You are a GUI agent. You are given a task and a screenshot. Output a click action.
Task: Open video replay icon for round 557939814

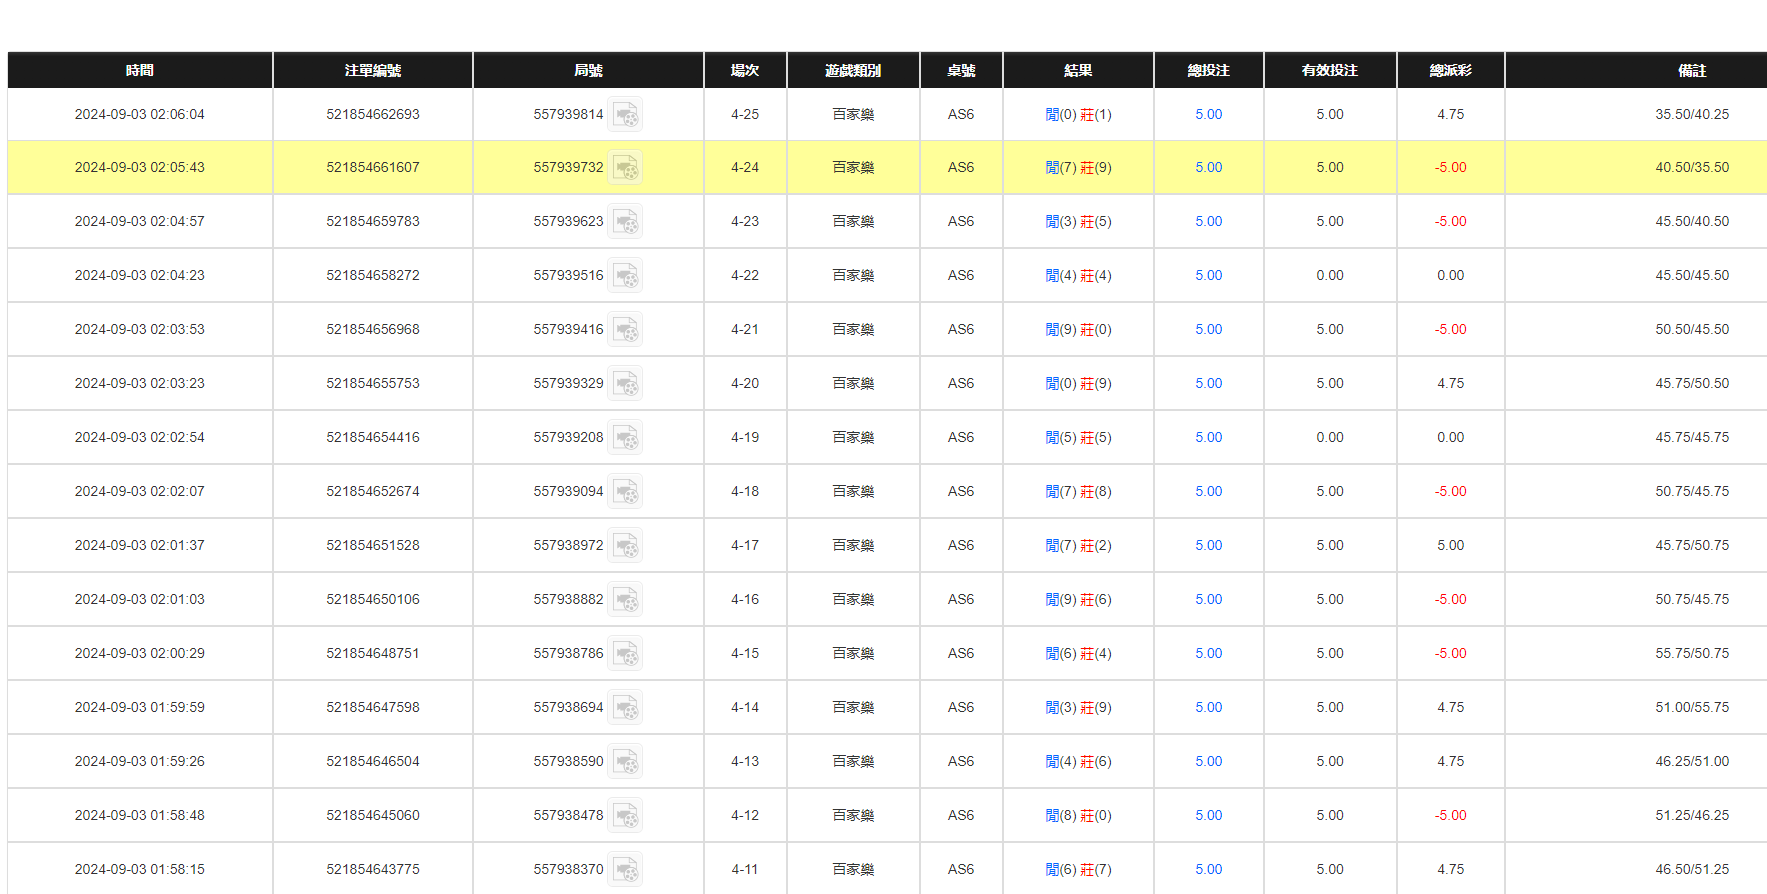click(626, 115)
